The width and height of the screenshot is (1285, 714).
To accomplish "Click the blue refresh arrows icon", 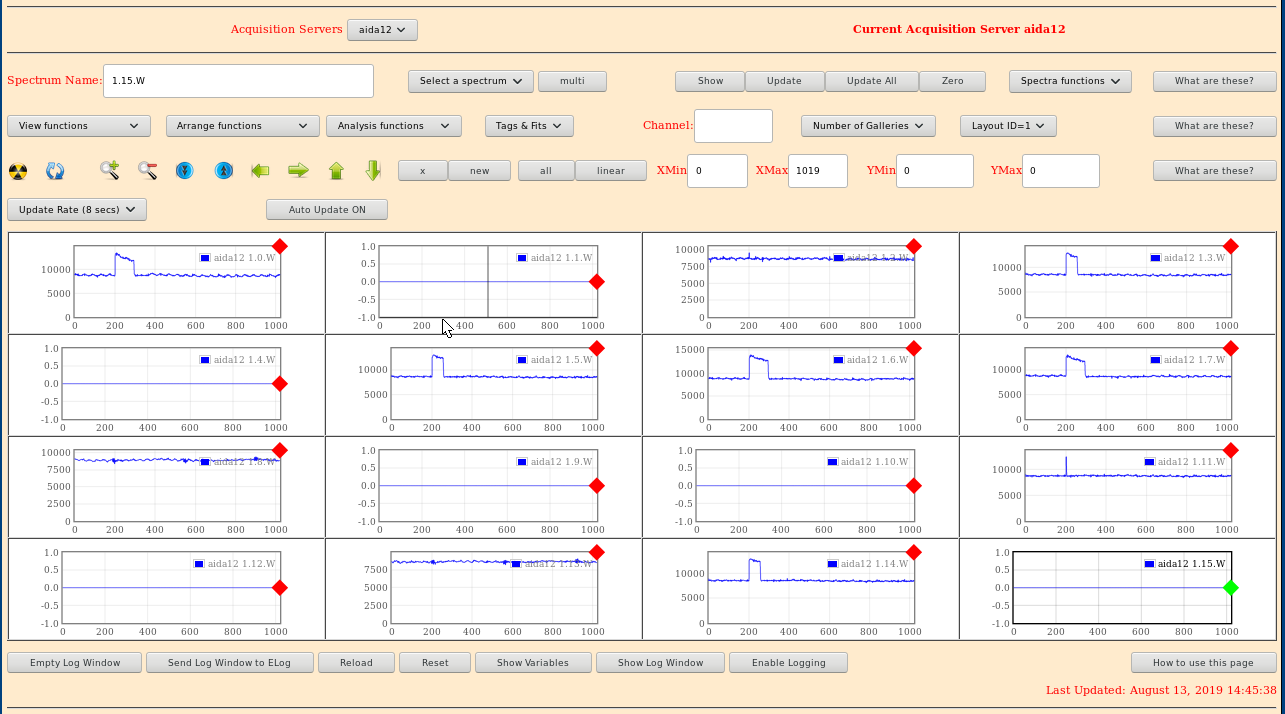I will 55,171.
